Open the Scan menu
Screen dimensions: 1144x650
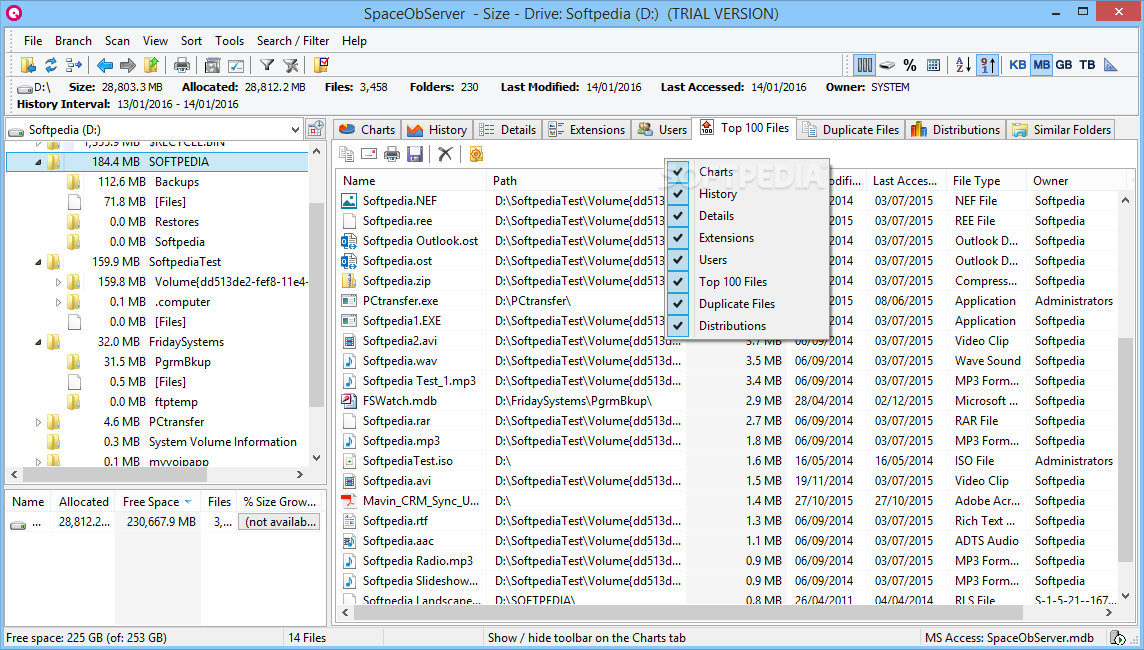point(117,41)
